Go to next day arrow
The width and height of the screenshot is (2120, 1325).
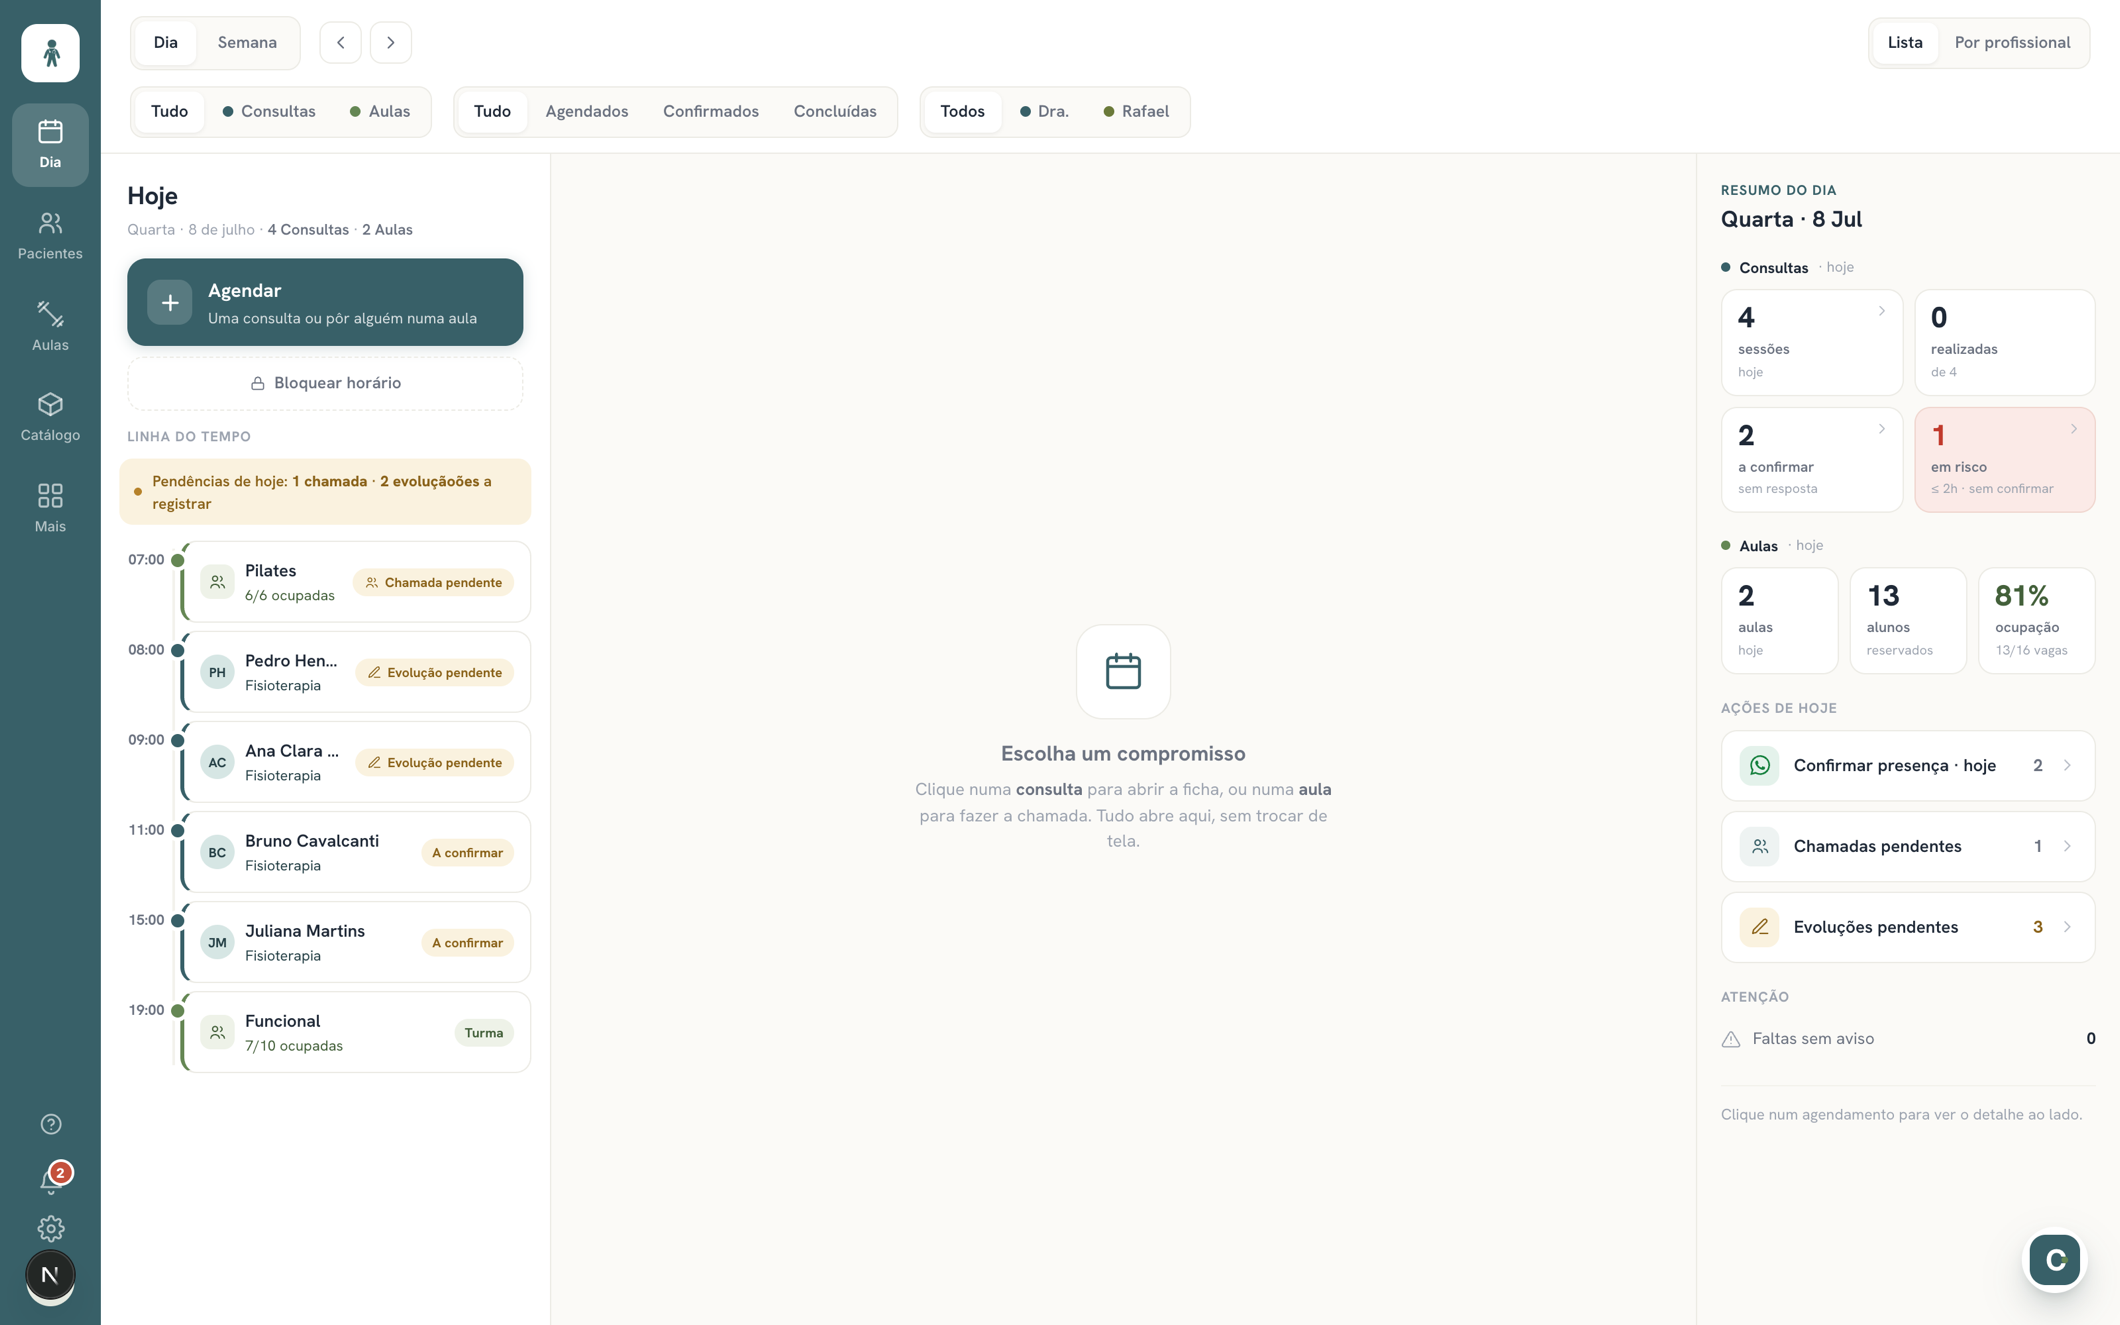click(x=391, y=43)
